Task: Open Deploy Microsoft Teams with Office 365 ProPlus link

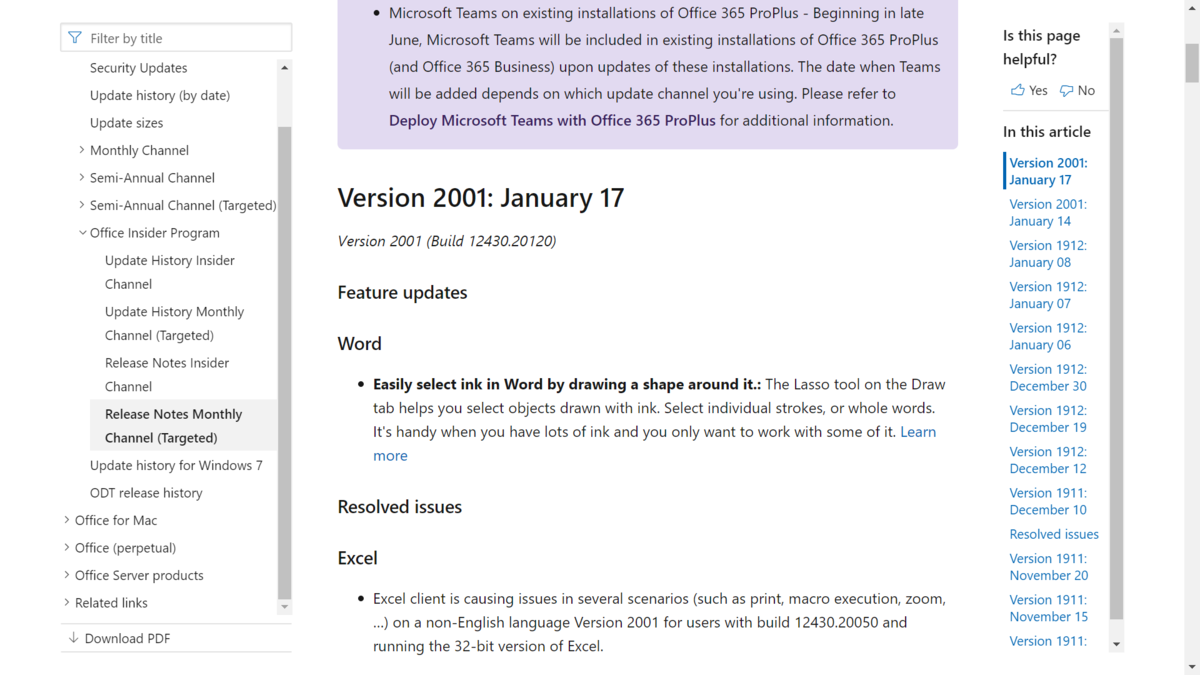Action: pyautogui.click(x=552, y=120)
